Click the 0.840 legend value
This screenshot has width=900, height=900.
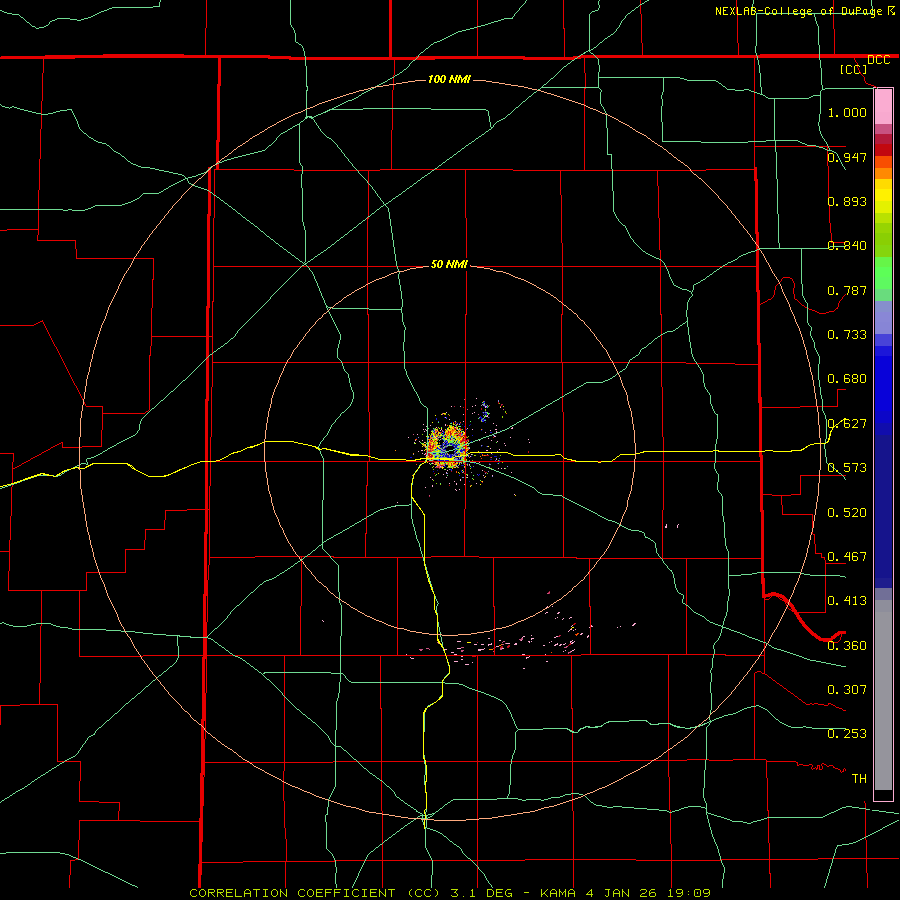[847, 246]
